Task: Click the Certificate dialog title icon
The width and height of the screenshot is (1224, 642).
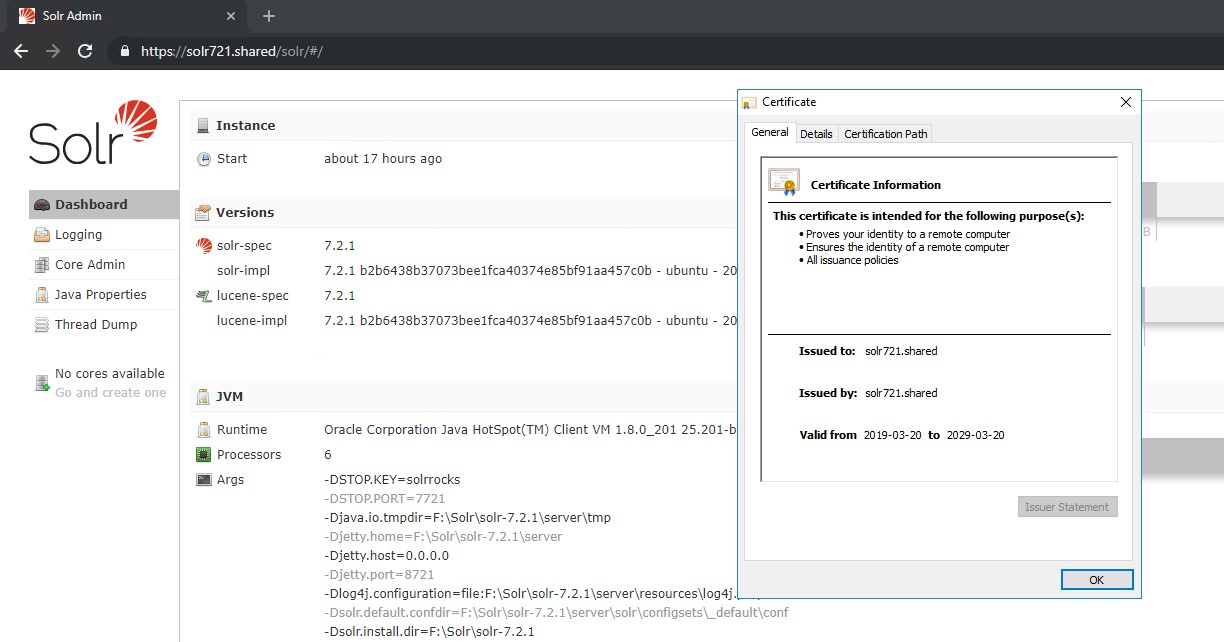Action: (x=749, y=102)
